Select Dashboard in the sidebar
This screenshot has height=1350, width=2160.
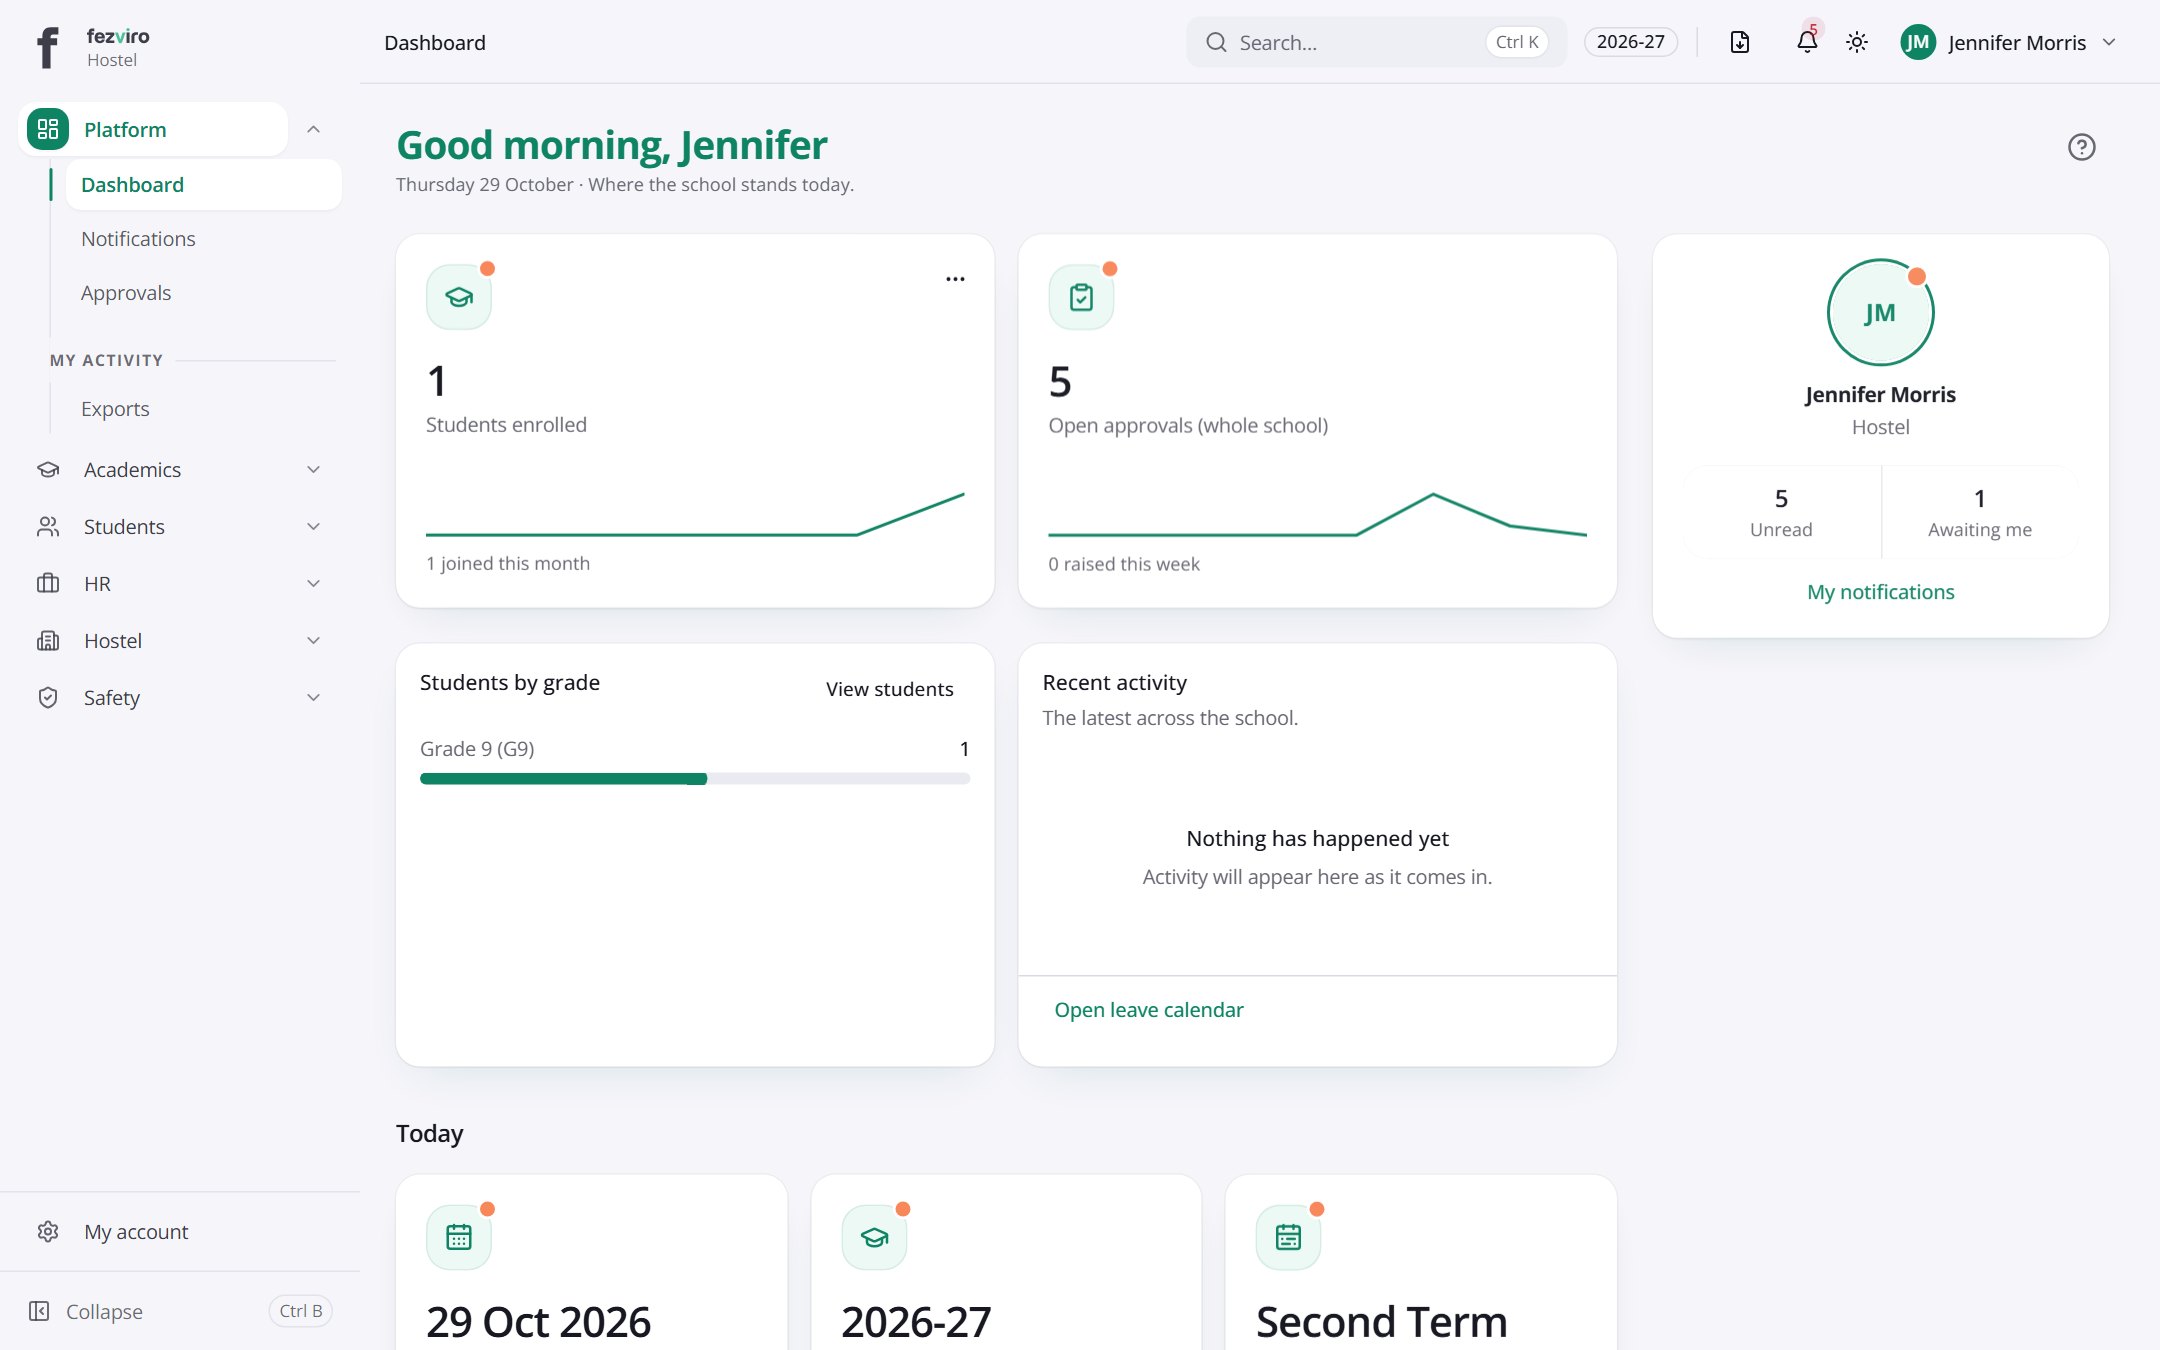[x=204, y=185]
